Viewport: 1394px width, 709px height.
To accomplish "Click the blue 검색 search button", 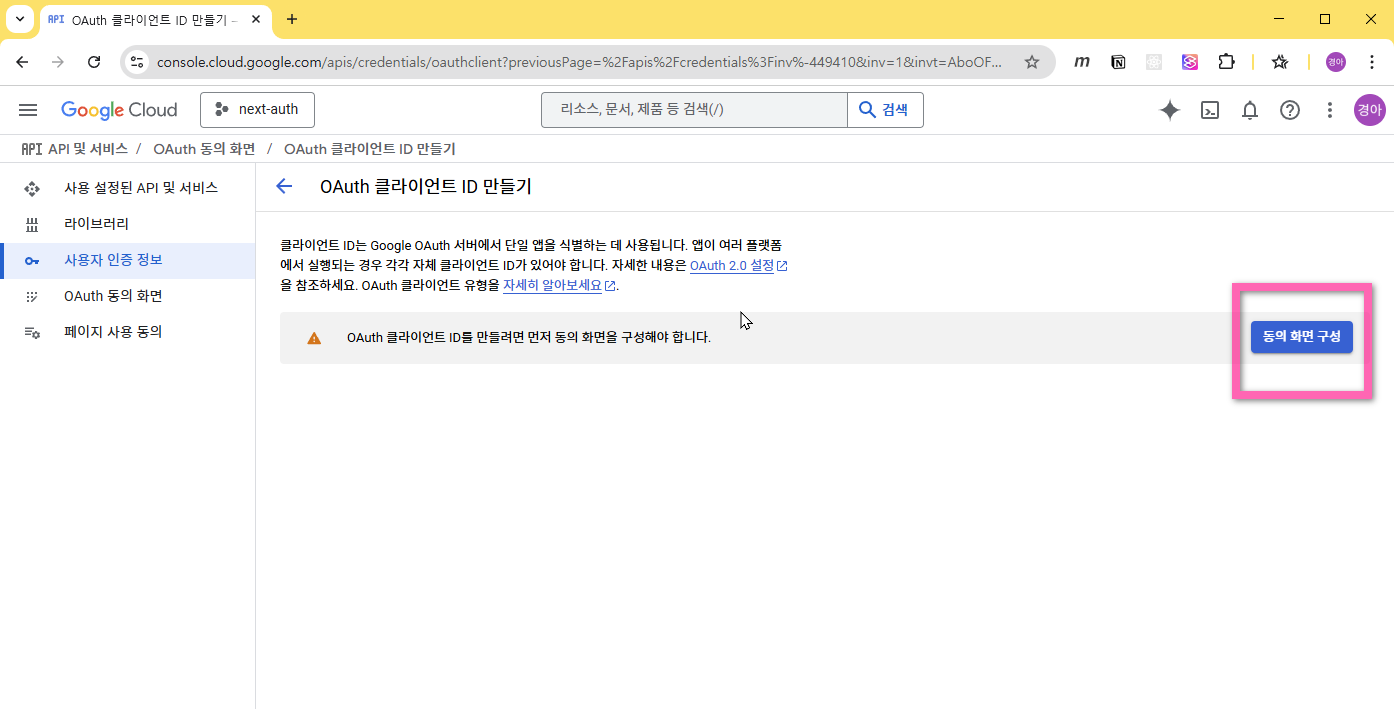I will [x=885, y=110].
